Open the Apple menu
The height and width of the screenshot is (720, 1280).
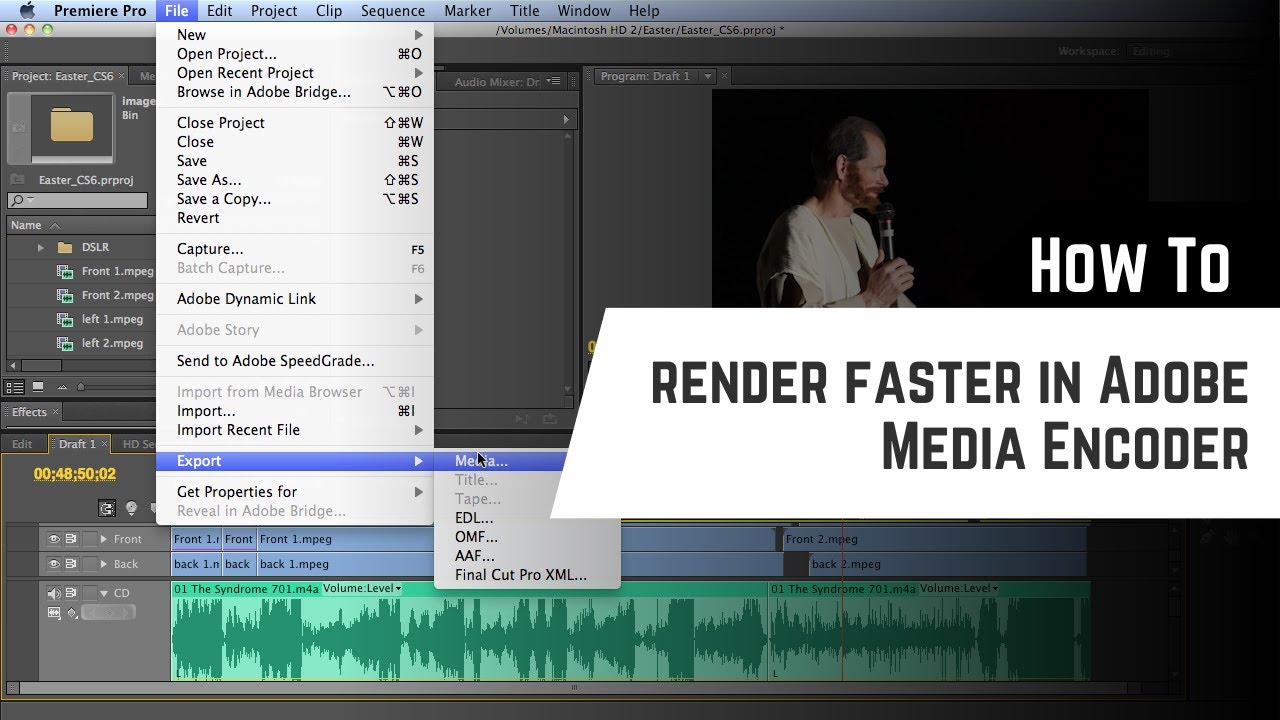coord(26,10)
